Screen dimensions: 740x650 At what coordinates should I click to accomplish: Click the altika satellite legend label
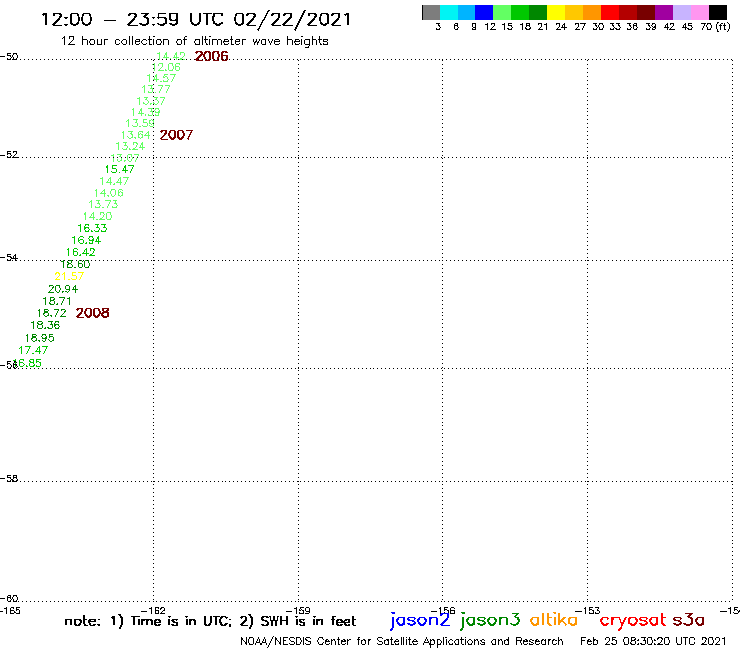[553, 619]
